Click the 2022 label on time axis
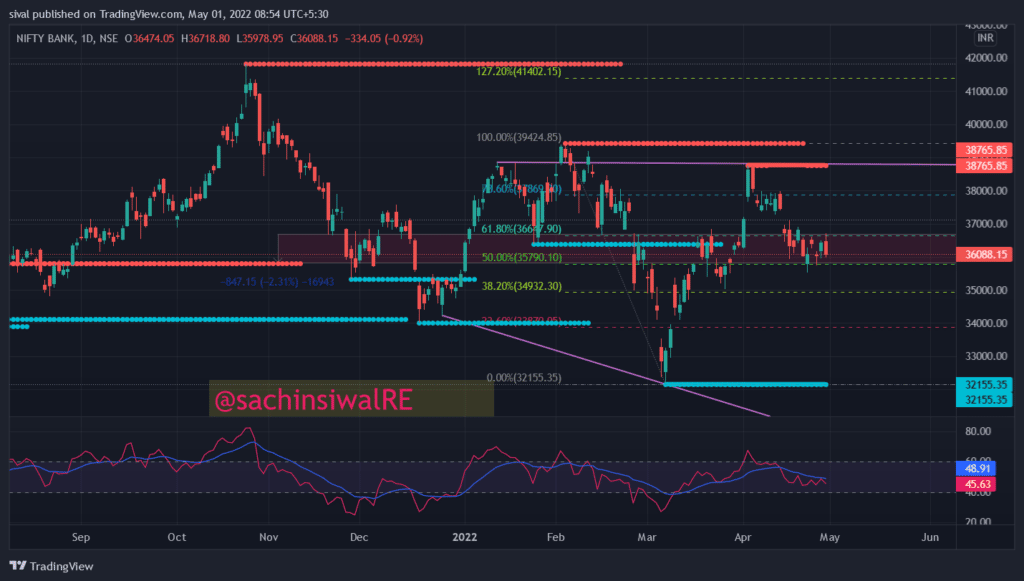 pyautogui.click(x=464, y=537)
